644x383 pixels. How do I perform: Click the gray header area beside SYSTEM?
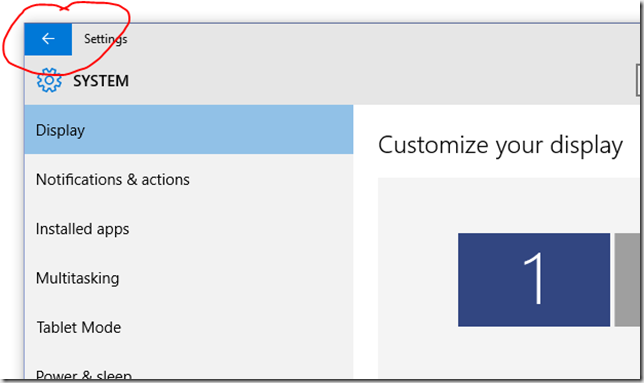(x=370, y=80)
